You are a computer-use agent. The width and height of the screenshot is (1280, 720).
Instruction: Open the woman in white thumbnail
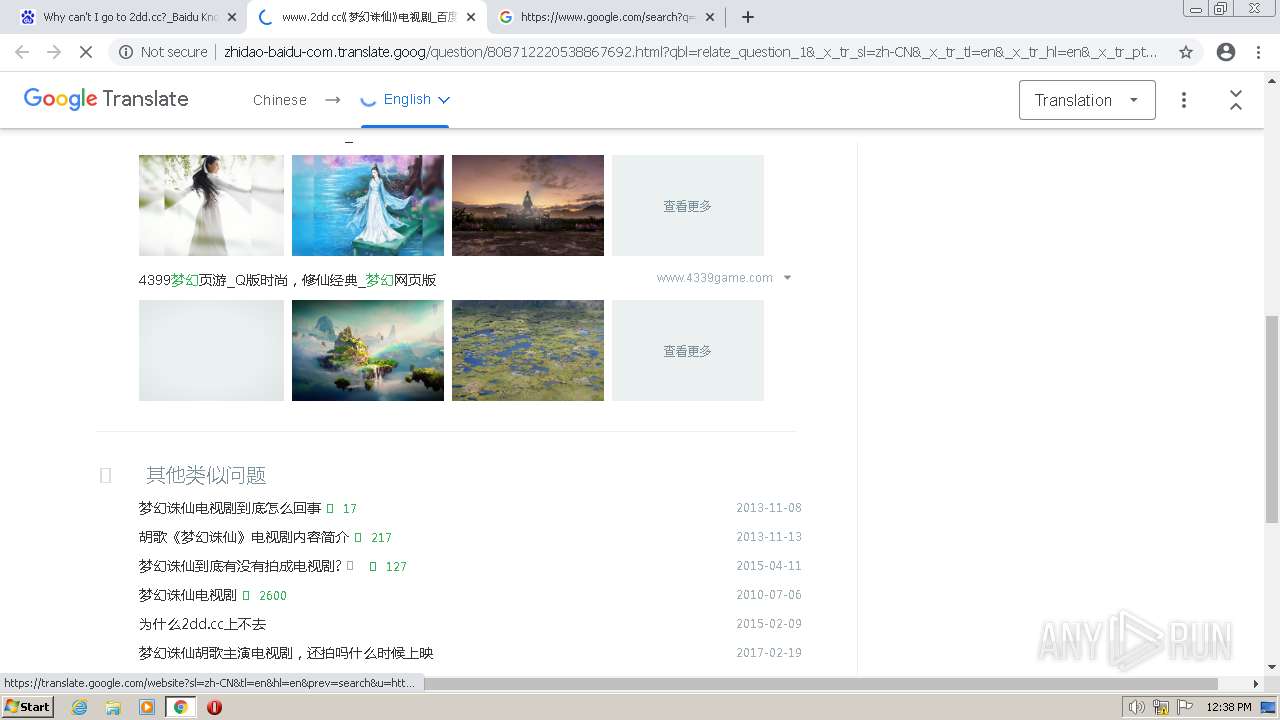tap(211, 205)
